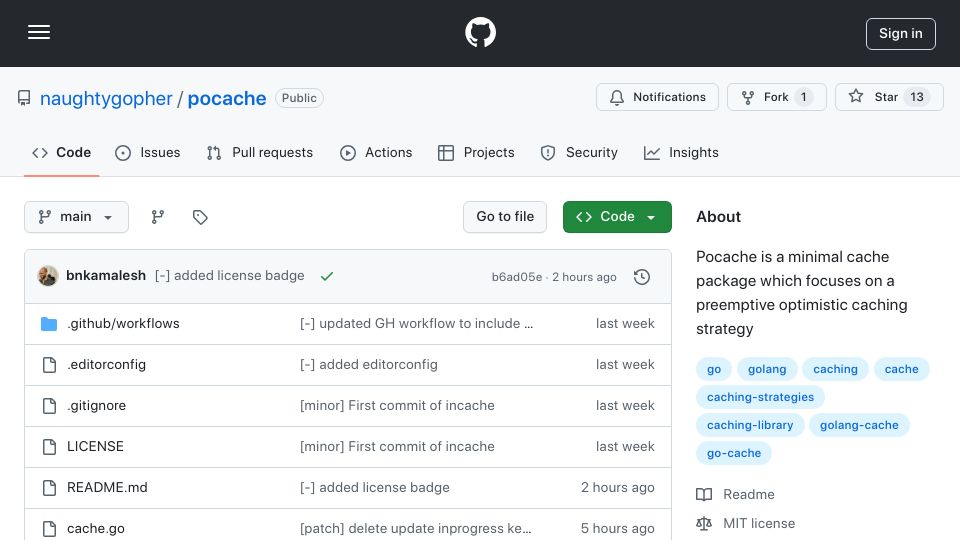Open the naughtygopher owner profile link
960x540 pixels.
pos(106,99)
